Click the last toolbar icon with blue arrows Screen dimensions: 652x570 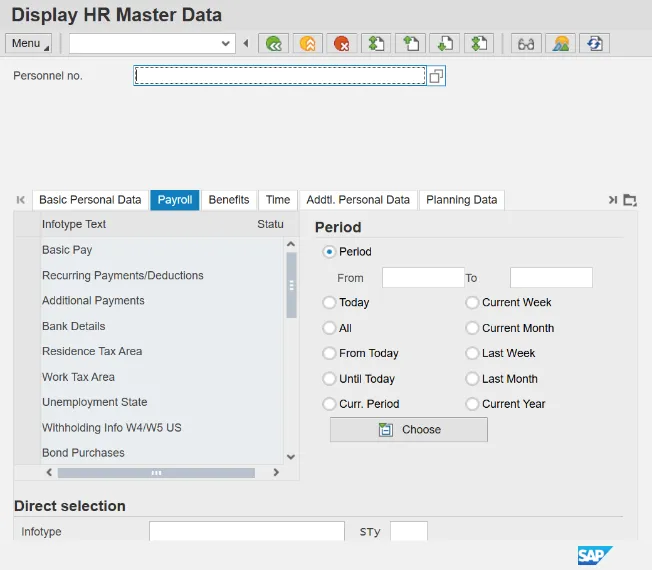[594, 43]
